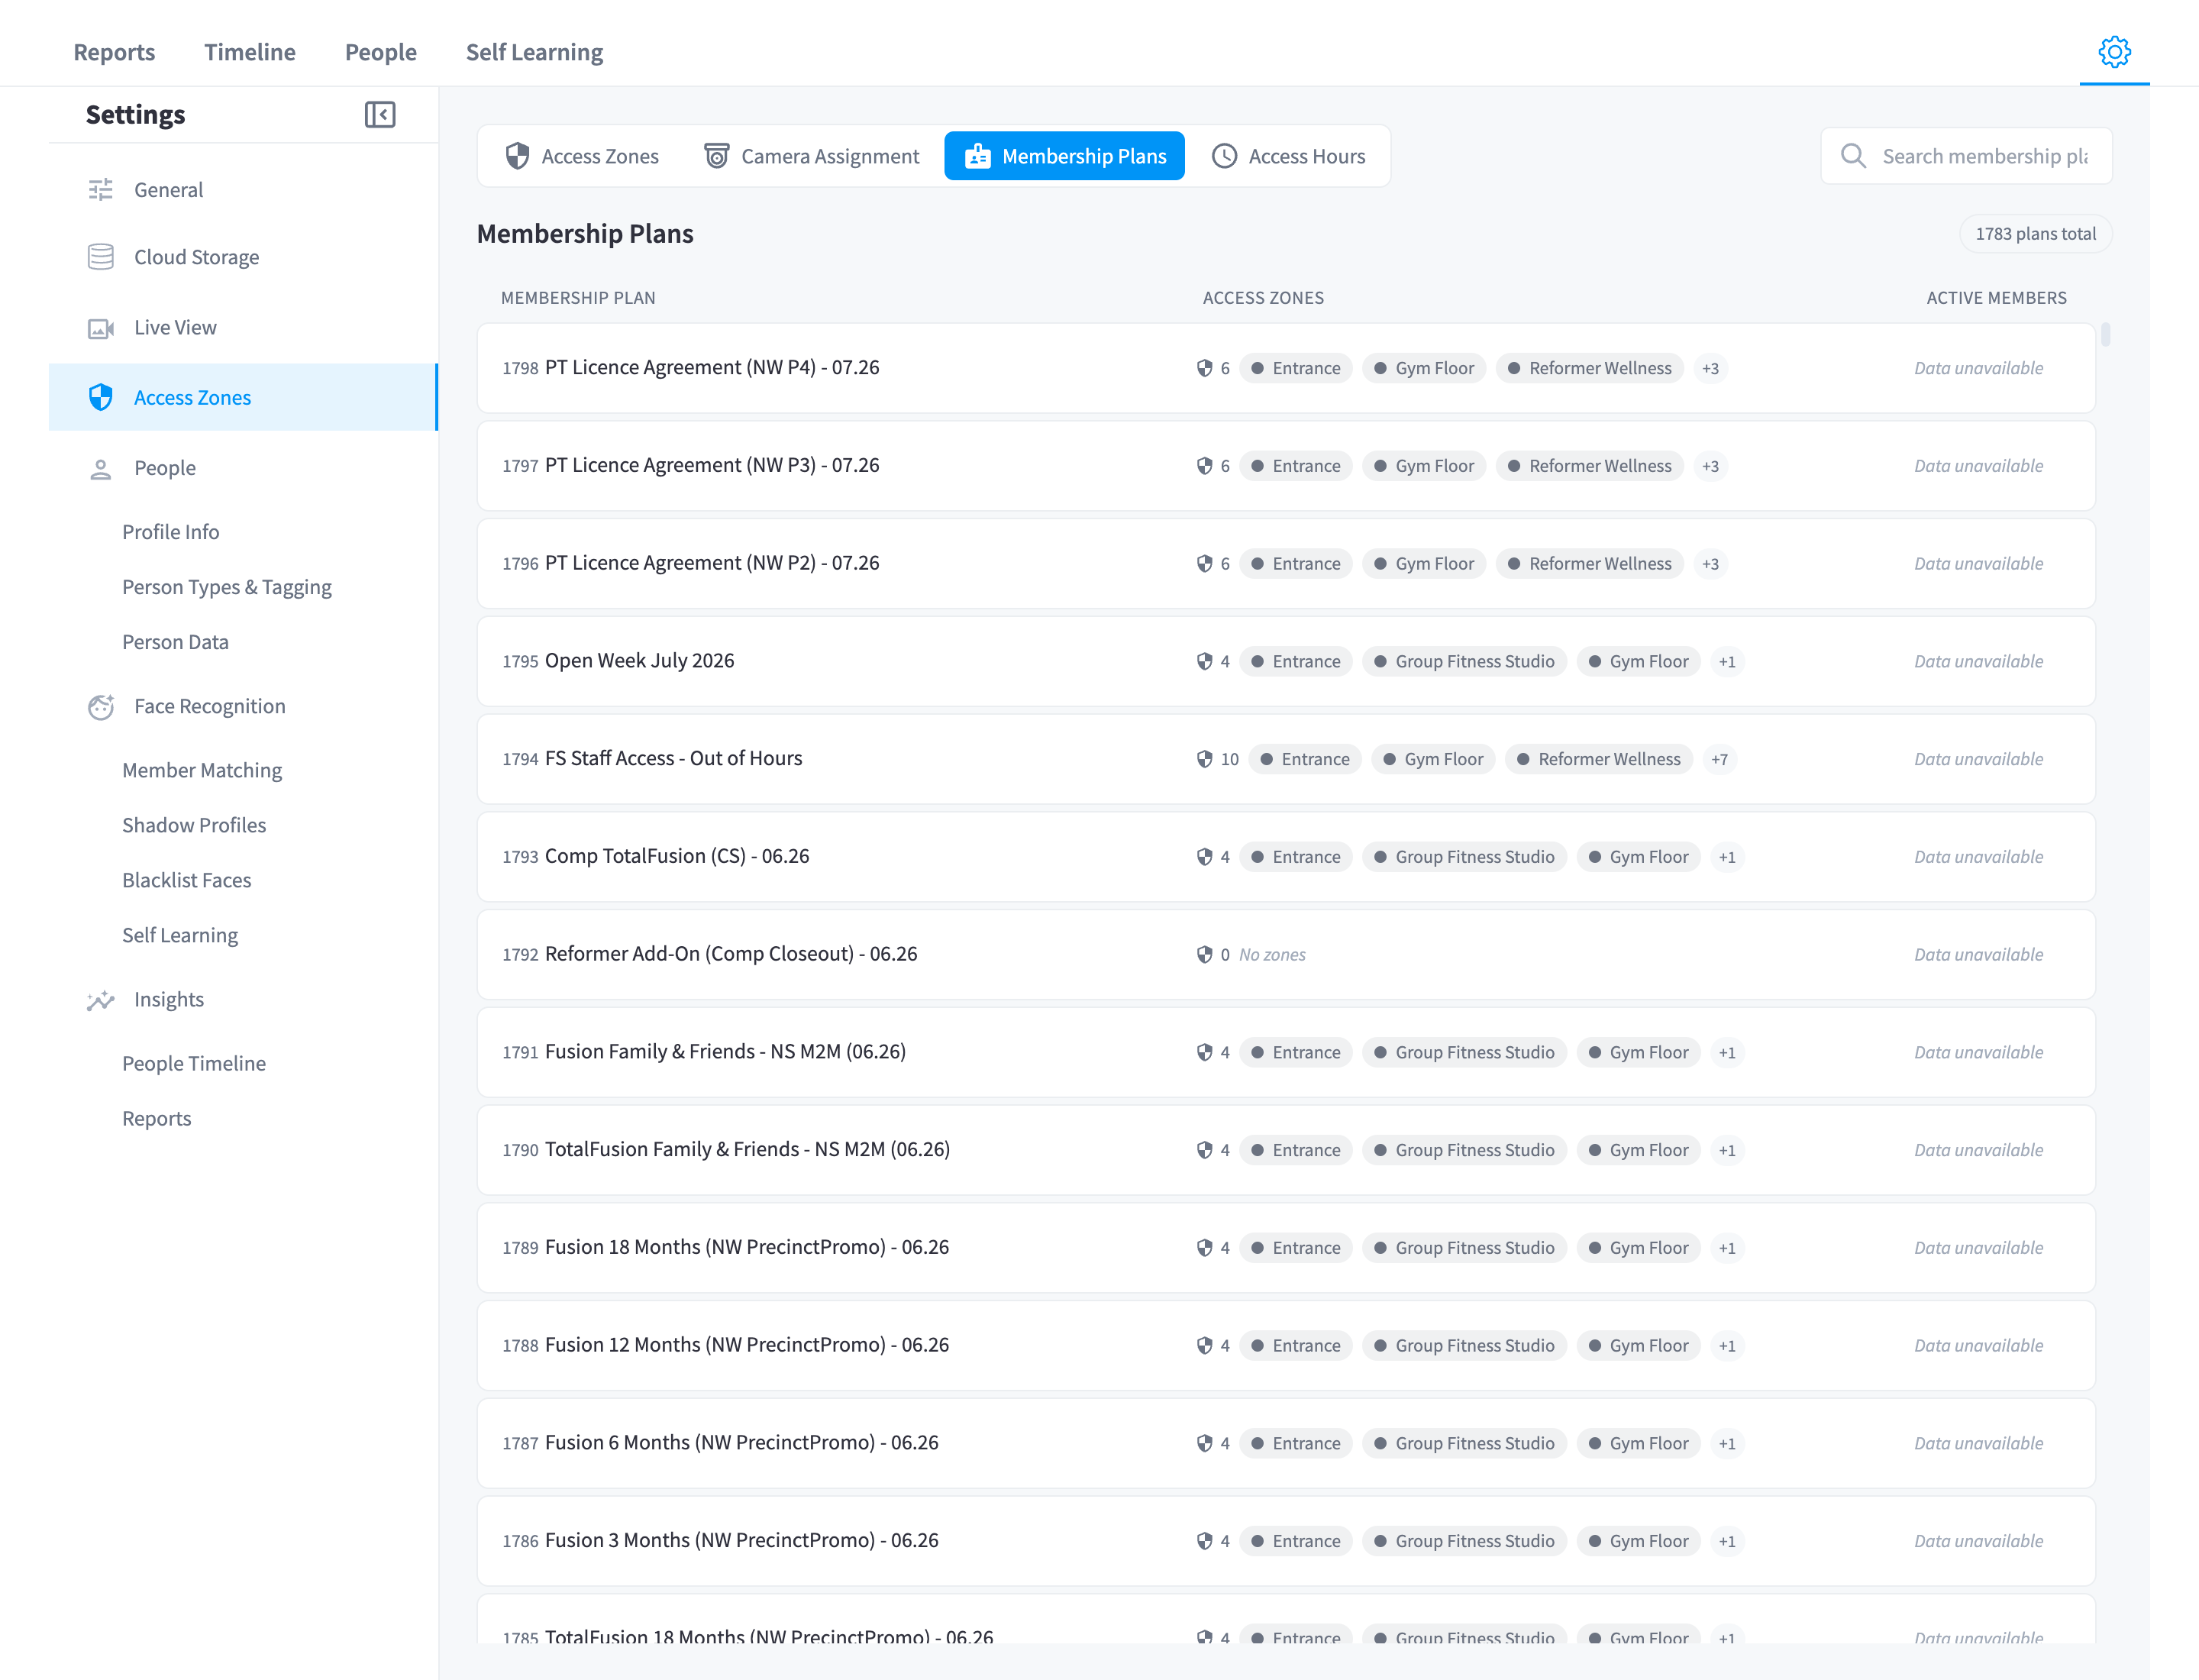Open People Timeline in sidebar
Viewport: 2199px width, 1680px height.
pos(194,1063)
